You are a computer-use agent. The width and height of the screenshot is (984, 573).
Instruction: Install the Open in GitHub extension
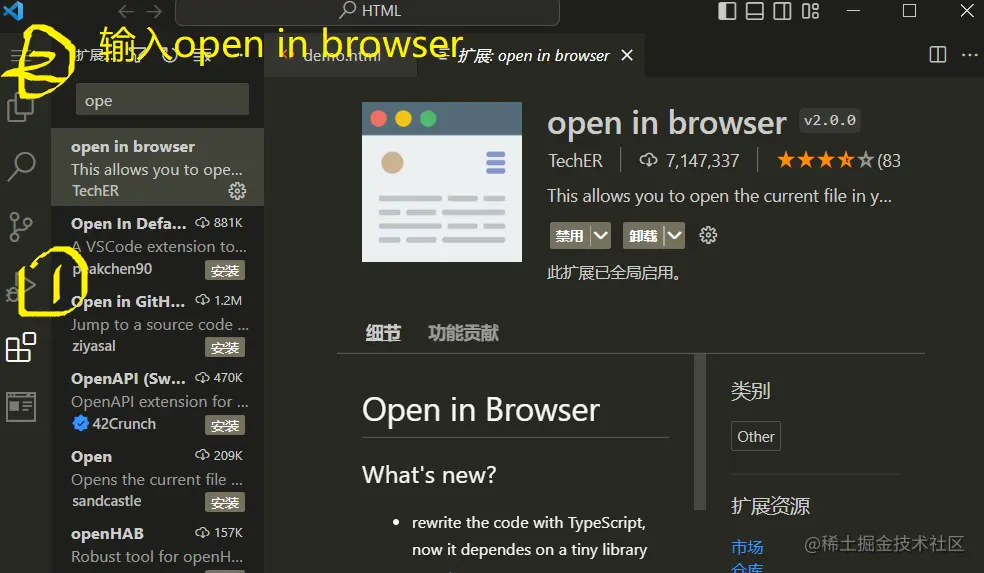pos(225,348)
